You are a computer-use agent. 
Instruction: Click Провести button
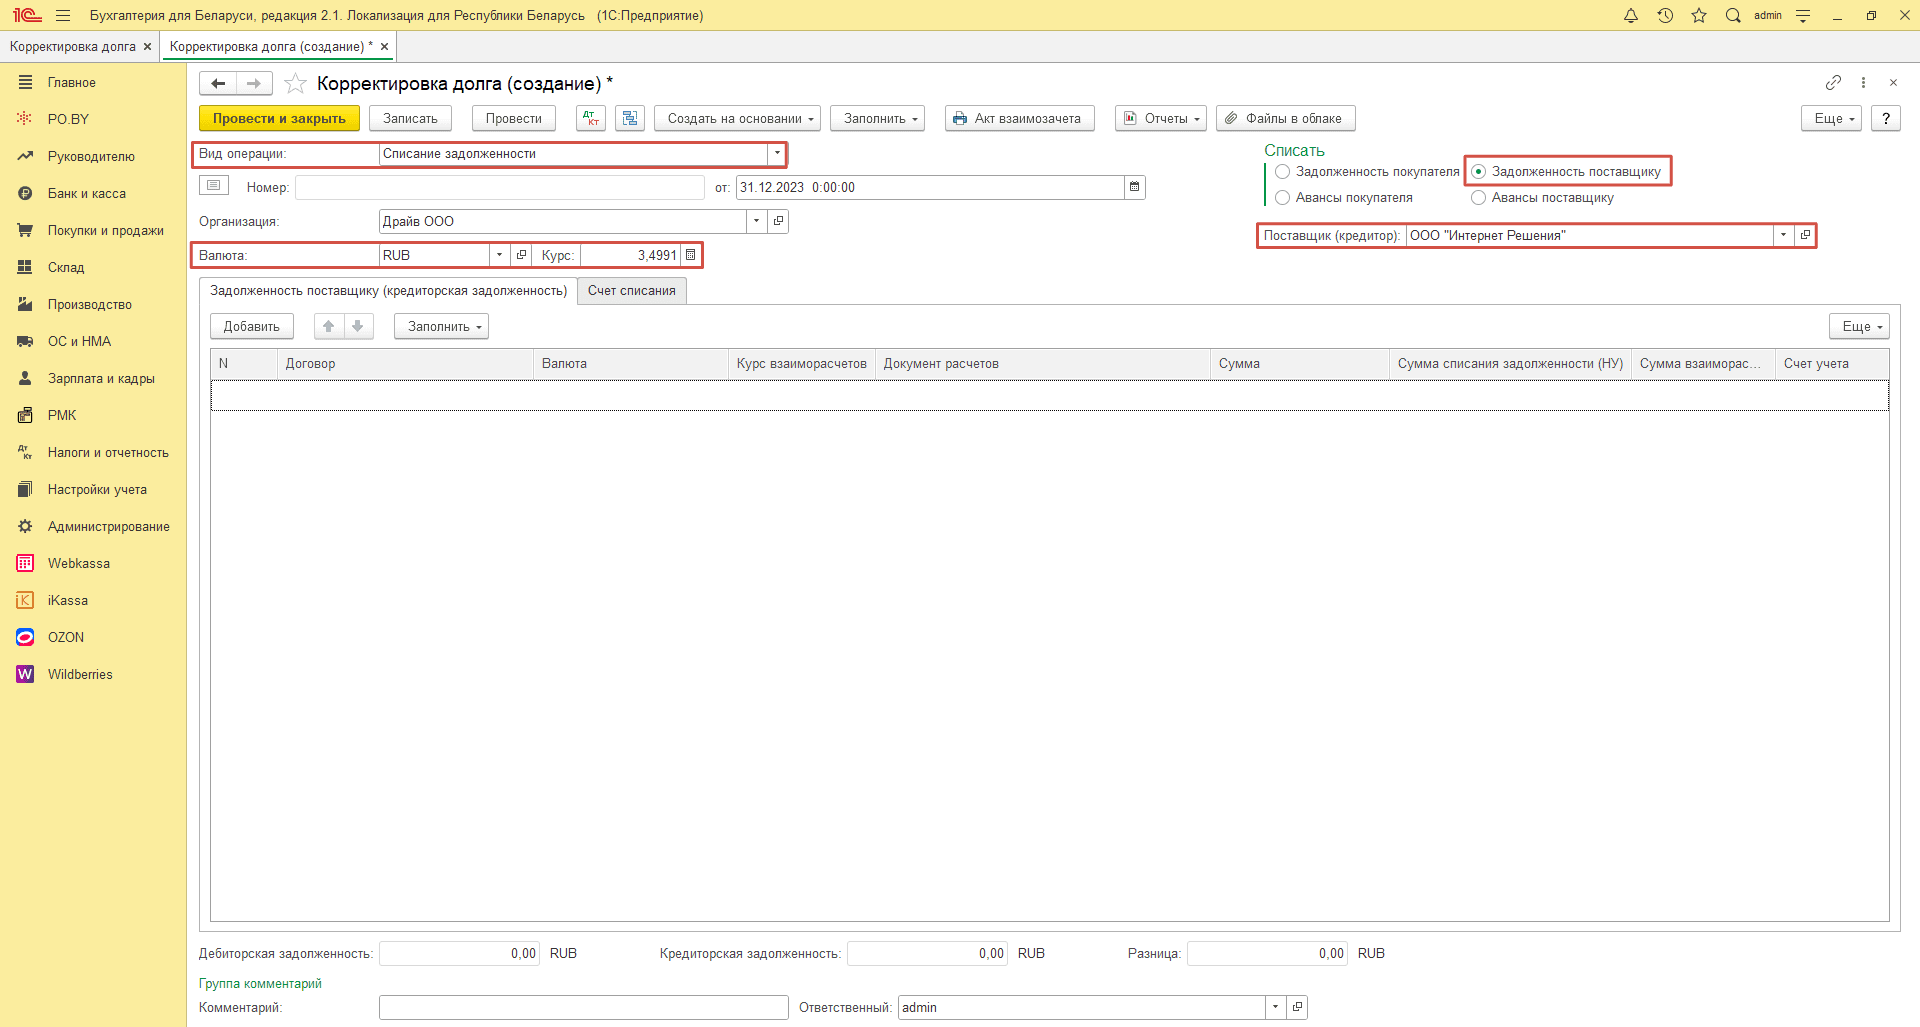513,118
